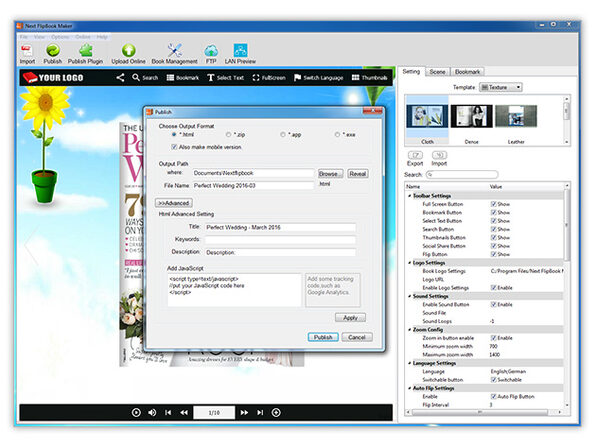Show Thumbnails in flipbook toolbar
Image resolution: width=596 pixels, height=447 pixels.
[x=369, y=78]
